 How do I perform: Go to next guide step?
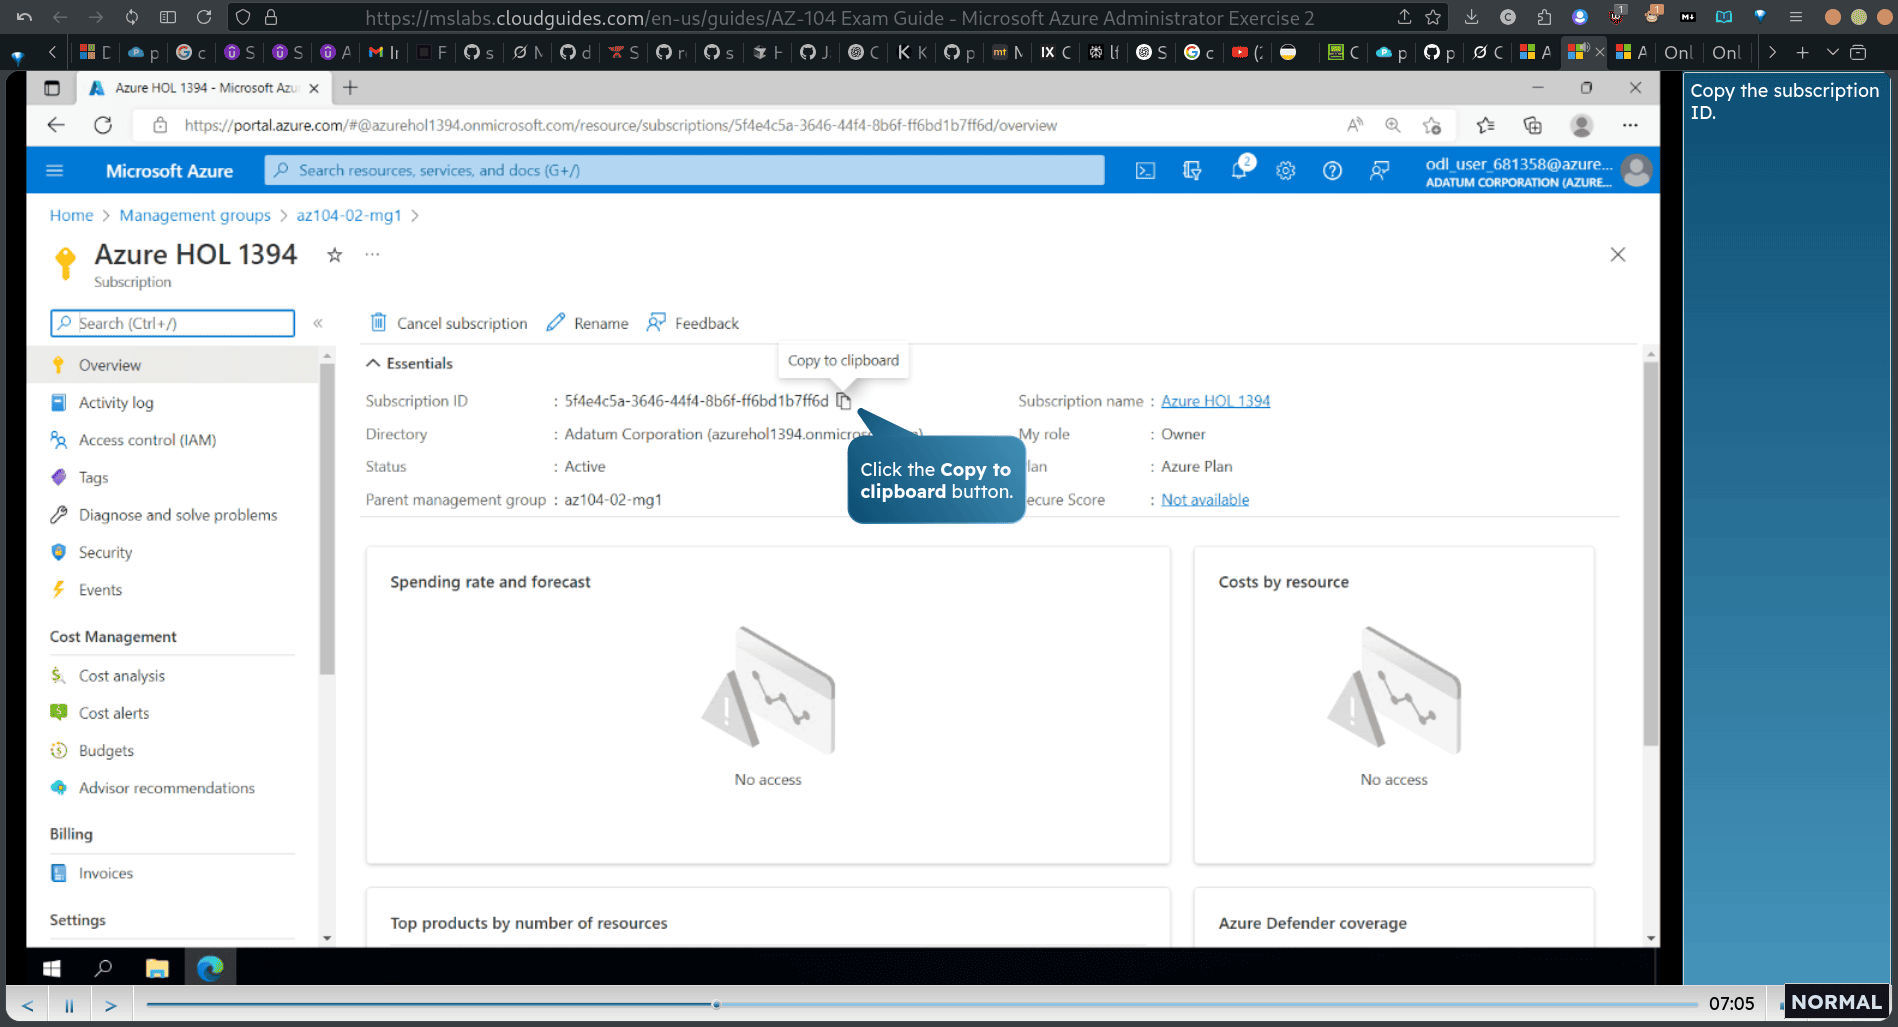(x=111, y=1005)
